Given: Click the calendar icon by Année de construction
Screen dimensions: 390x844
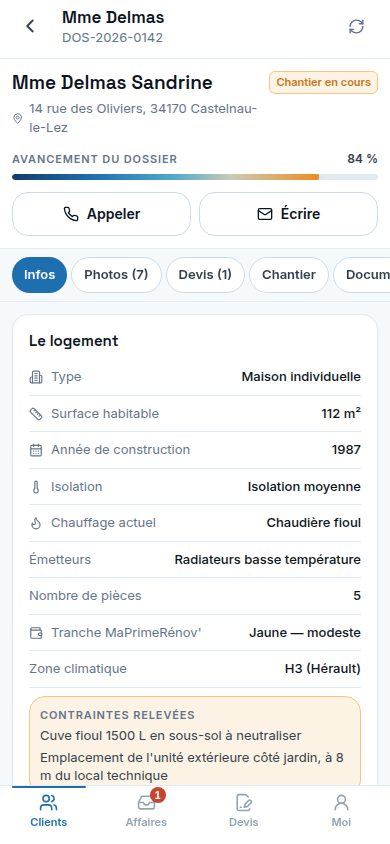Looking at the screenshot, I should [36, 450].
